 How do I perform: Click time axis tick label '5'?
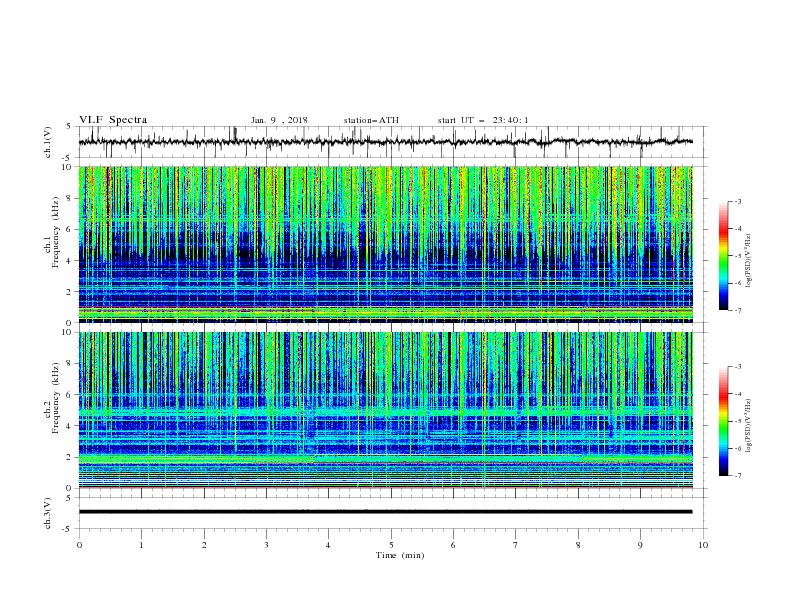pyautogui.click(x=391, y=545)
